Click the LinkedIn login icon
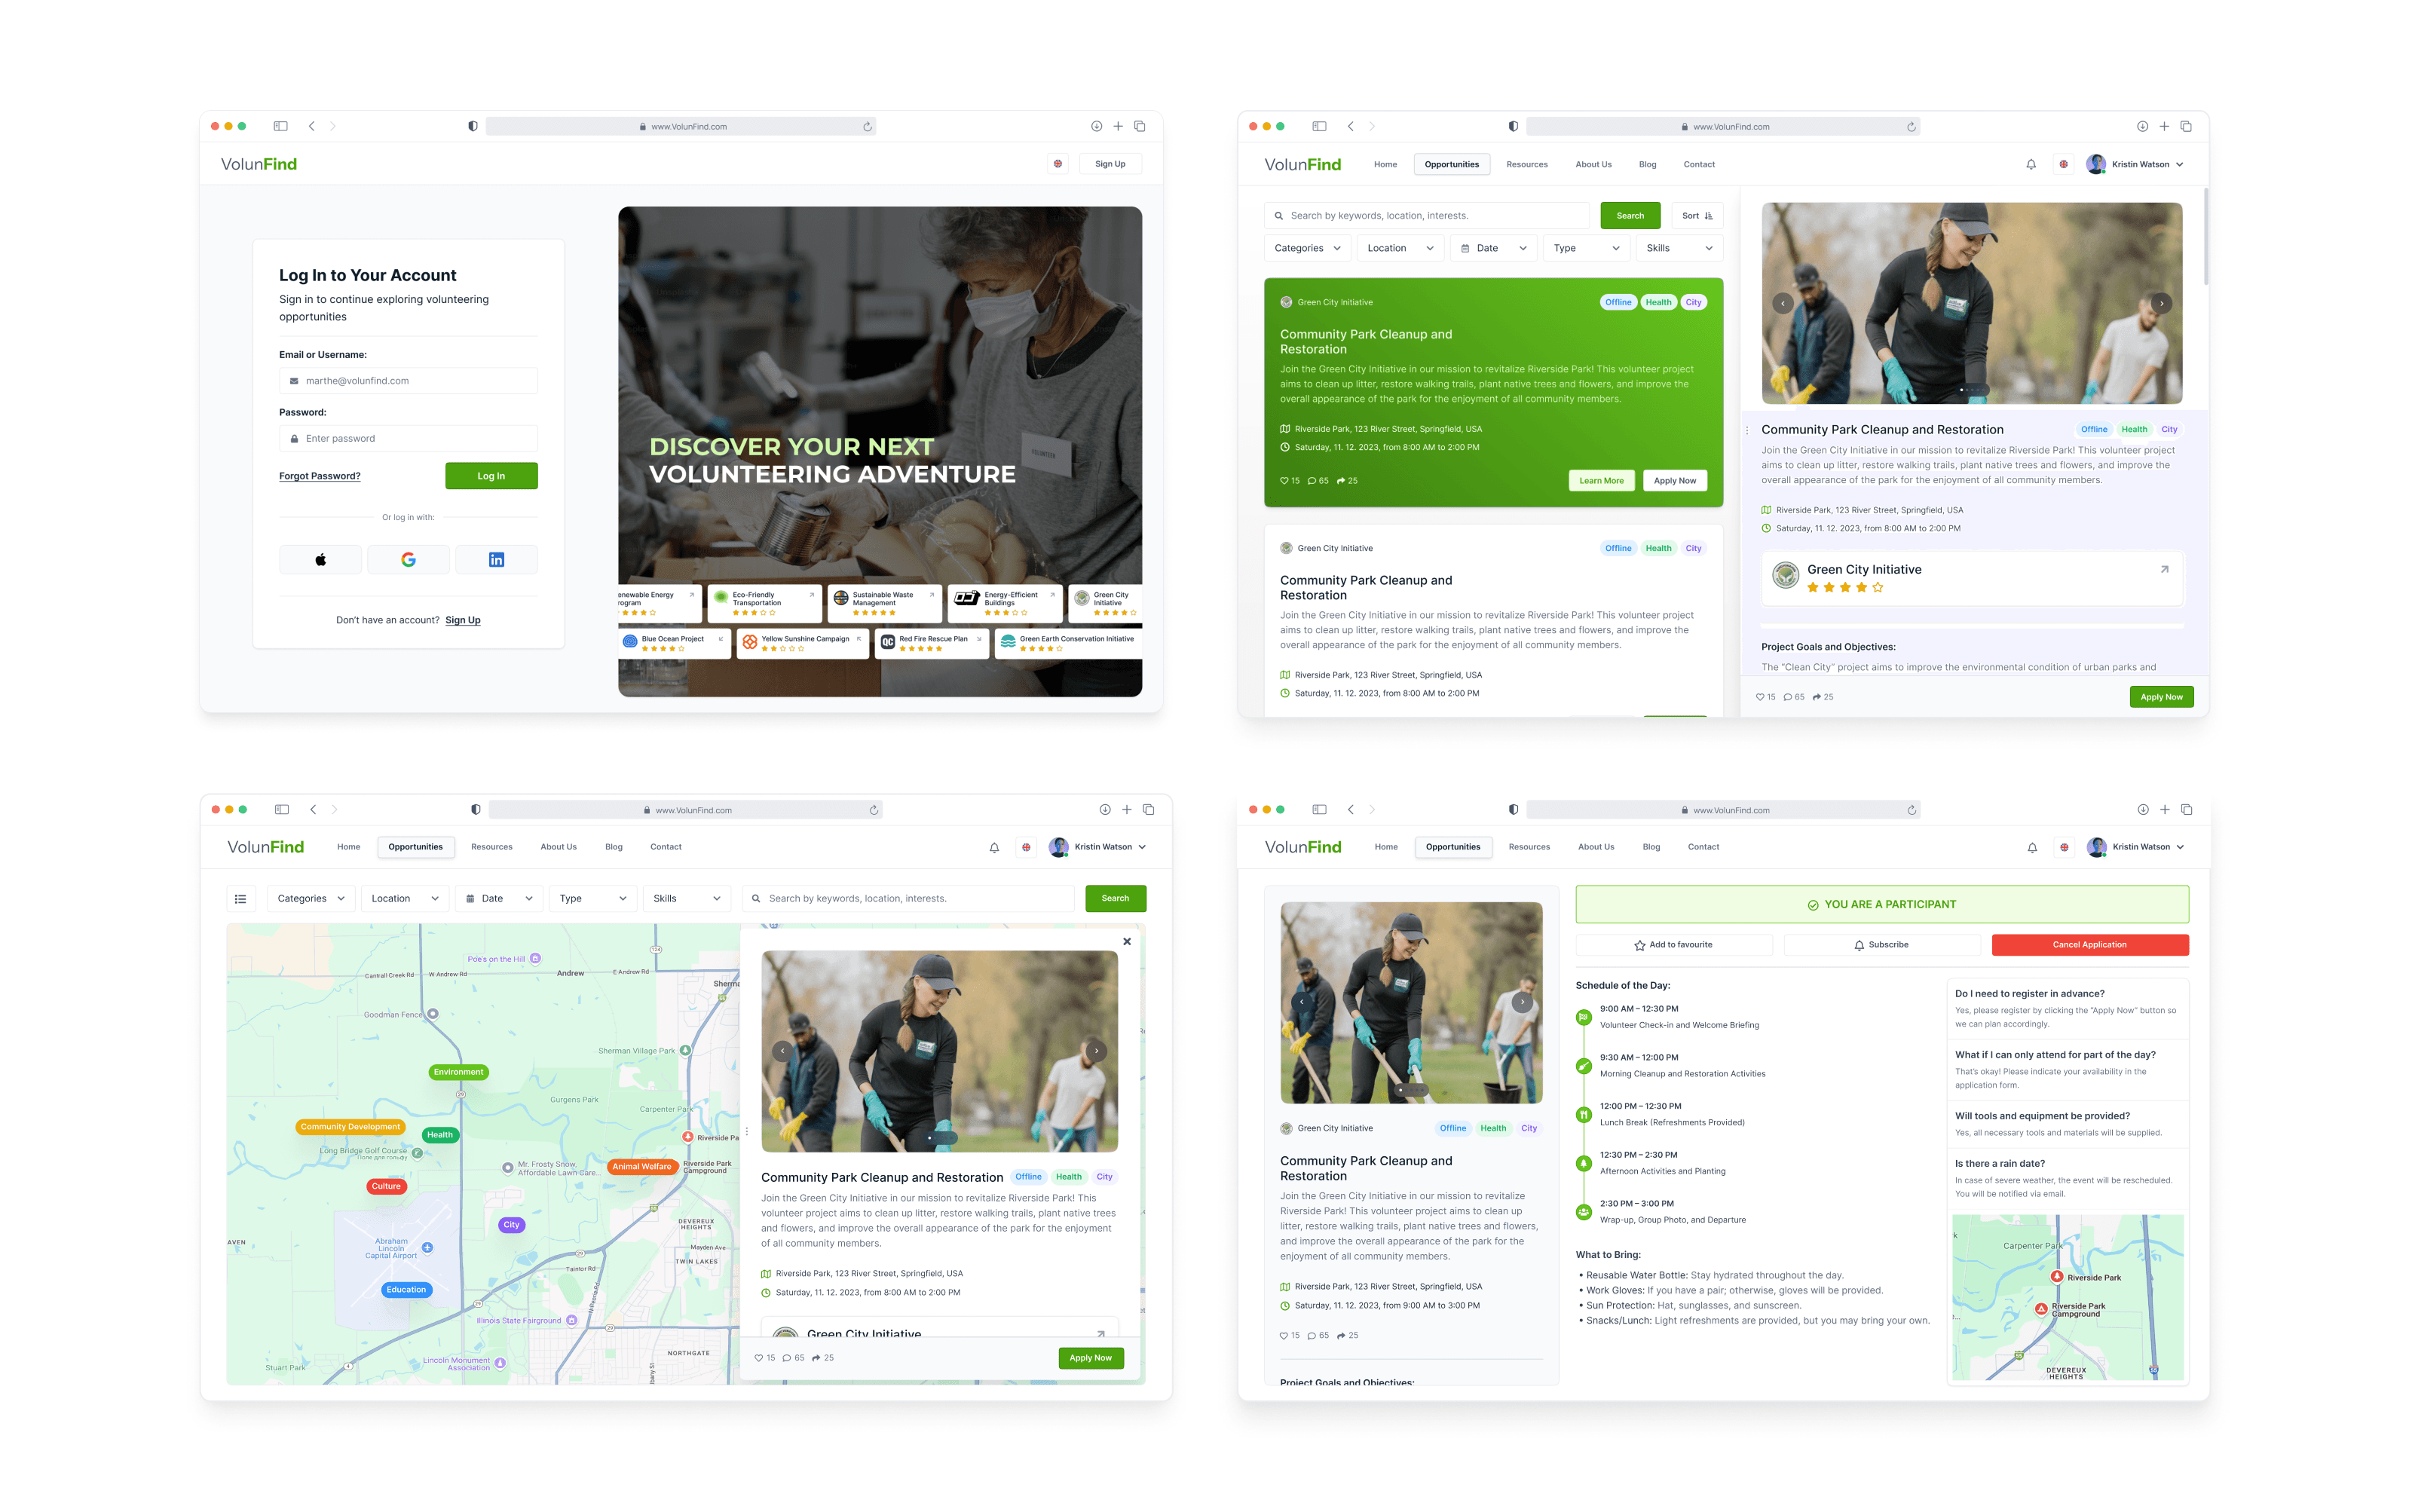 496,560
